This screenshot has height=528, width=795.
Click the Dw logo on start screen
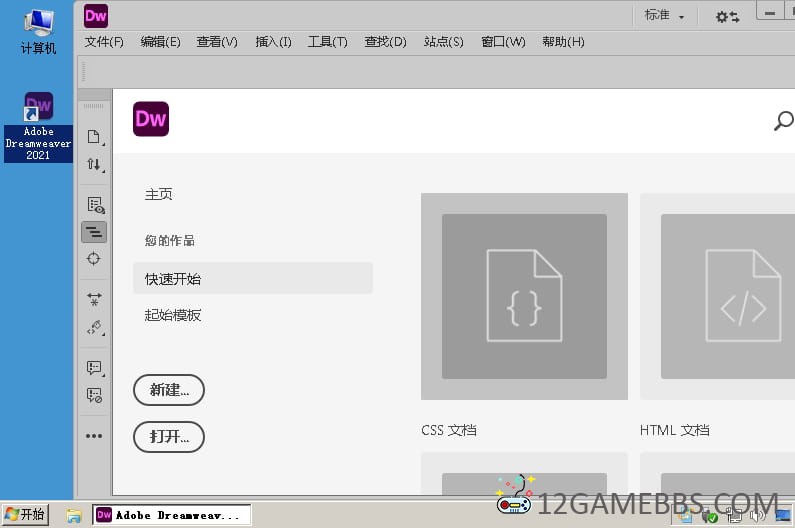coord(151,119)
